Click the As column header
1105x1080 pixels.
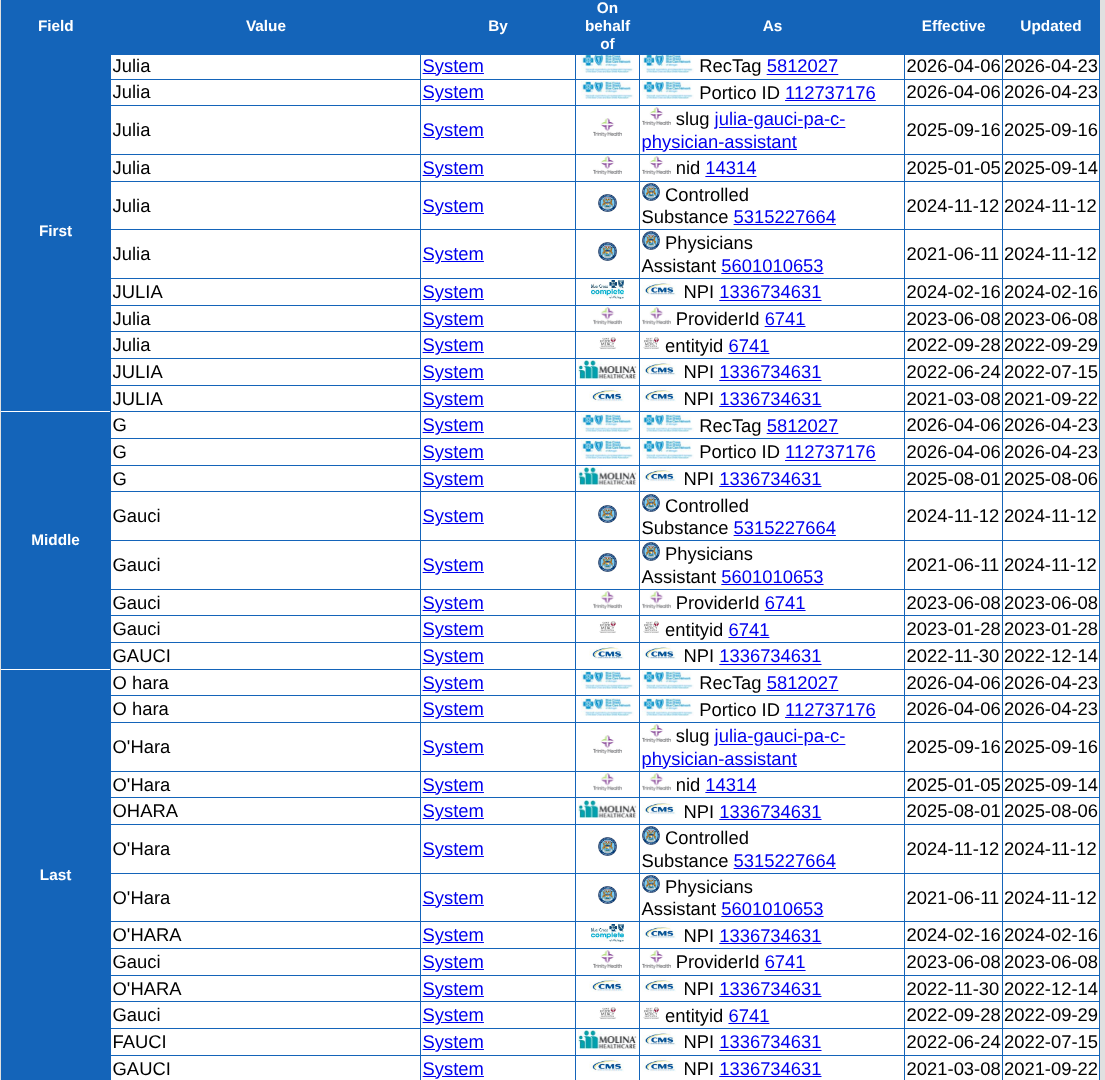point(772,26)
